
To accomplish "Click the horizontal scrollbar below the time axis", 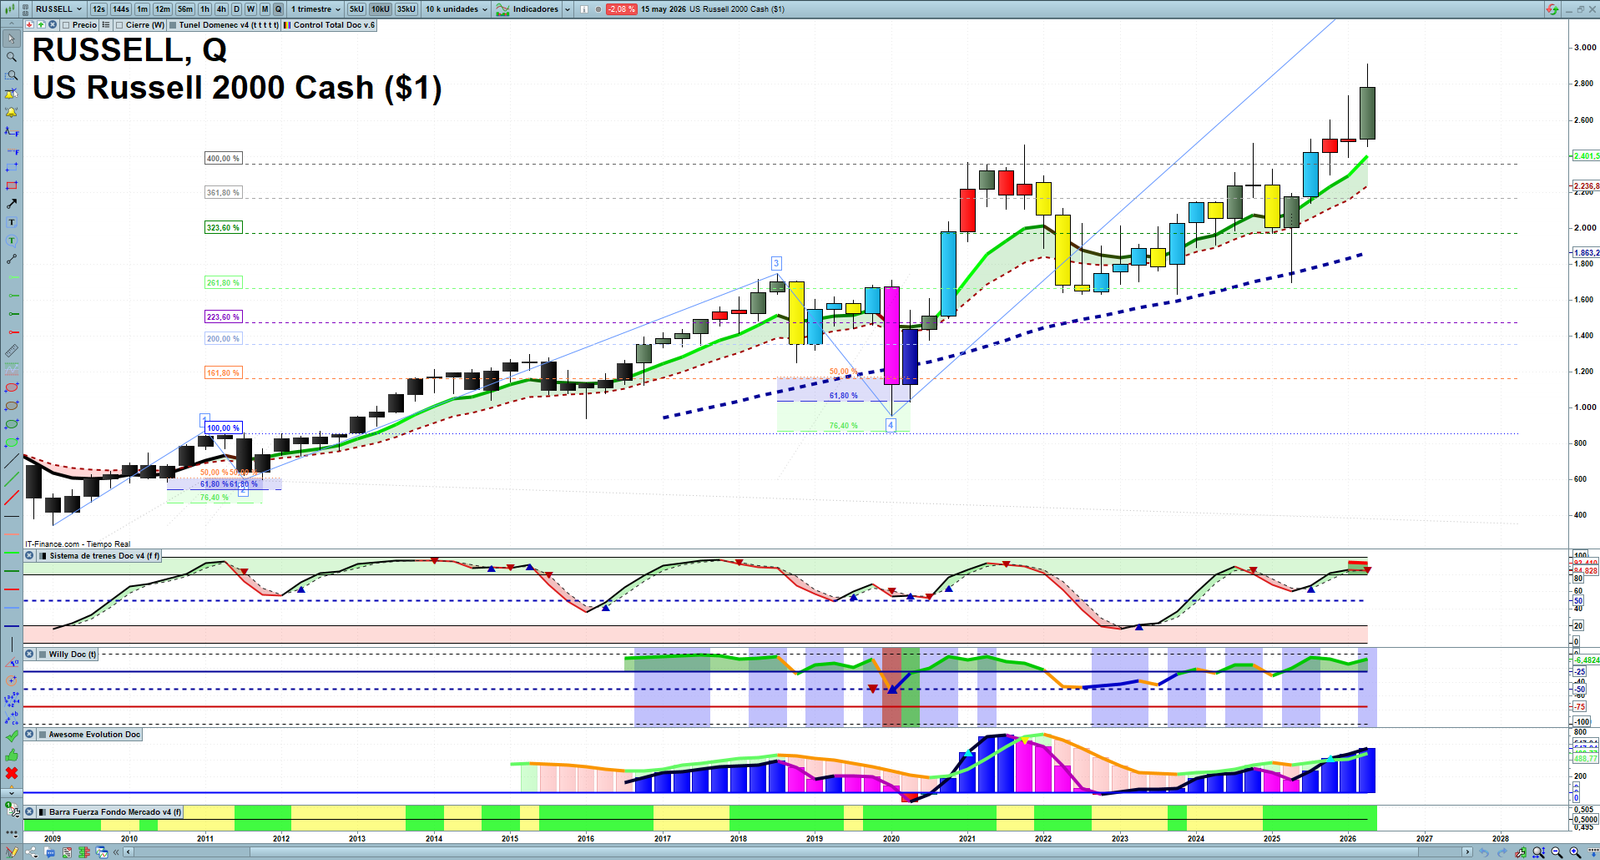I will click(798, 853).
